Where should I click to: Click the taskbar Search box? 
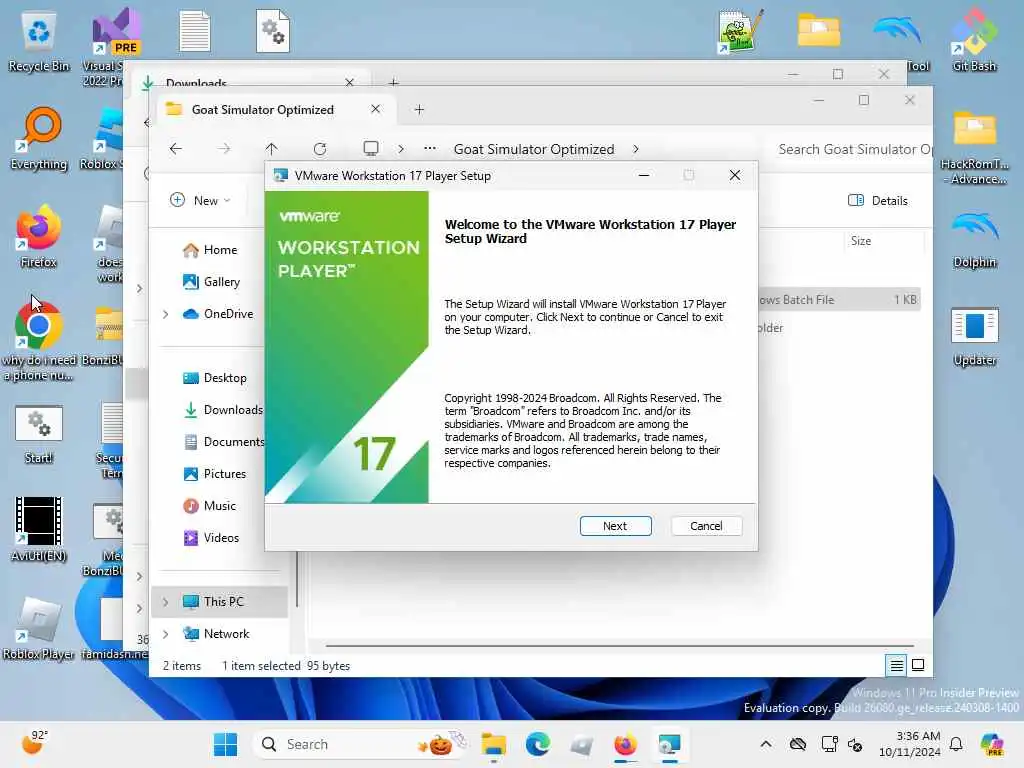coord(359,744)
